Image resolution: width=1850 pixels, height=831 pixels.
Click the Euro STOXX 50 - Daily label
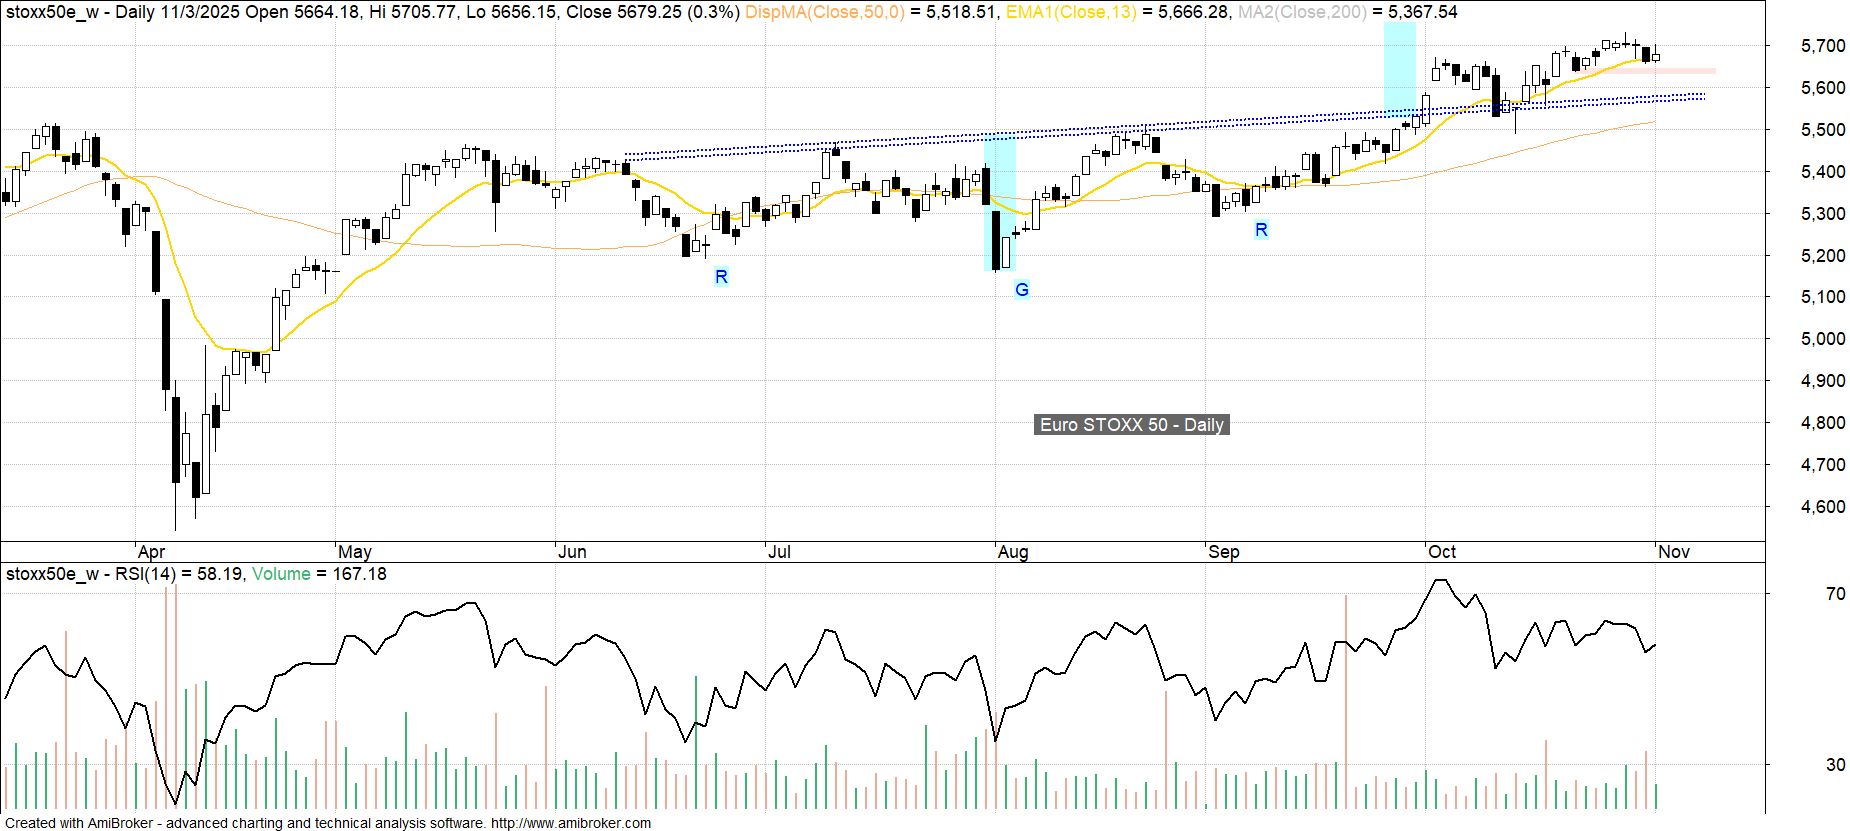tap(1131, 425)
